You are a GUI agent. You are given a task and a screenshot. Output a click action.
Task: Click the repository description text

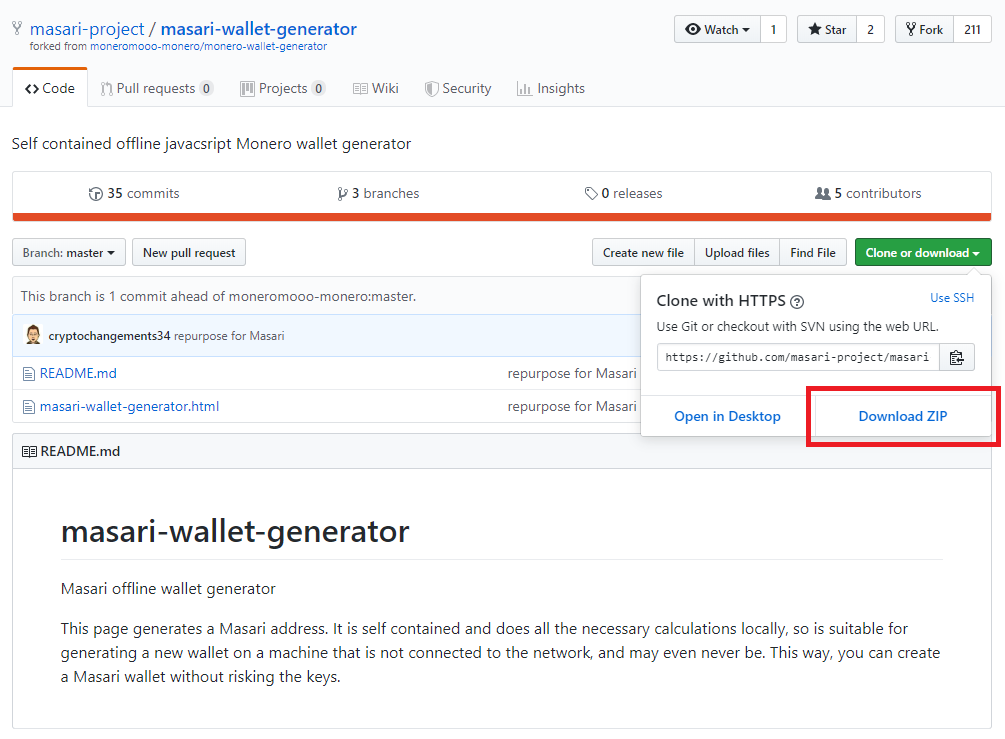point(212,144)
